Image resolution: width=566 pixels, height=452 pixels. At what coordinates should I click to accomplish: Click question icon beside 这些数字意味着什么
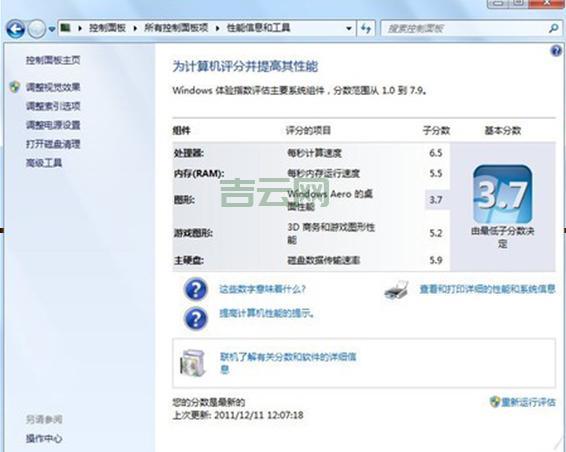coord(196,290)
